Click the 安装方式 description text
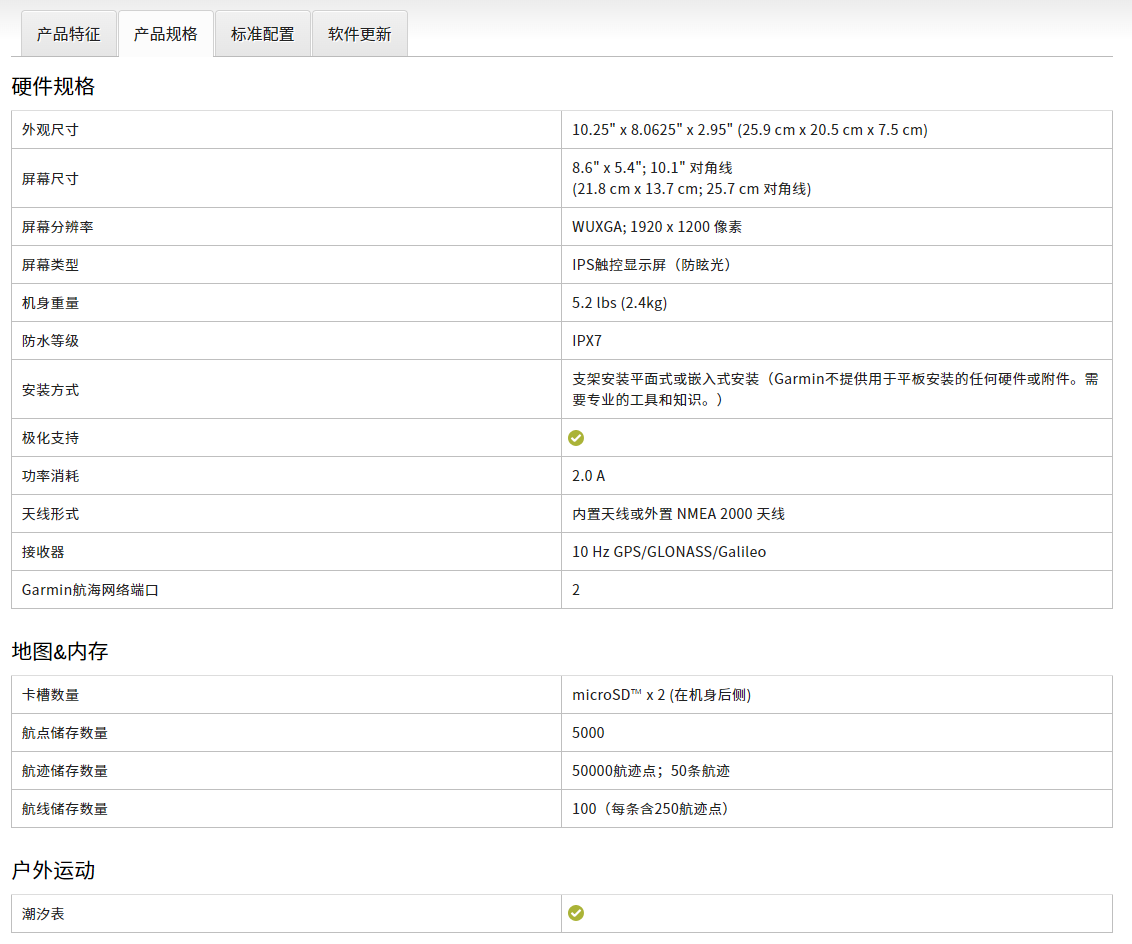The width and height of the screenshot is (1132, 944). 835,389
